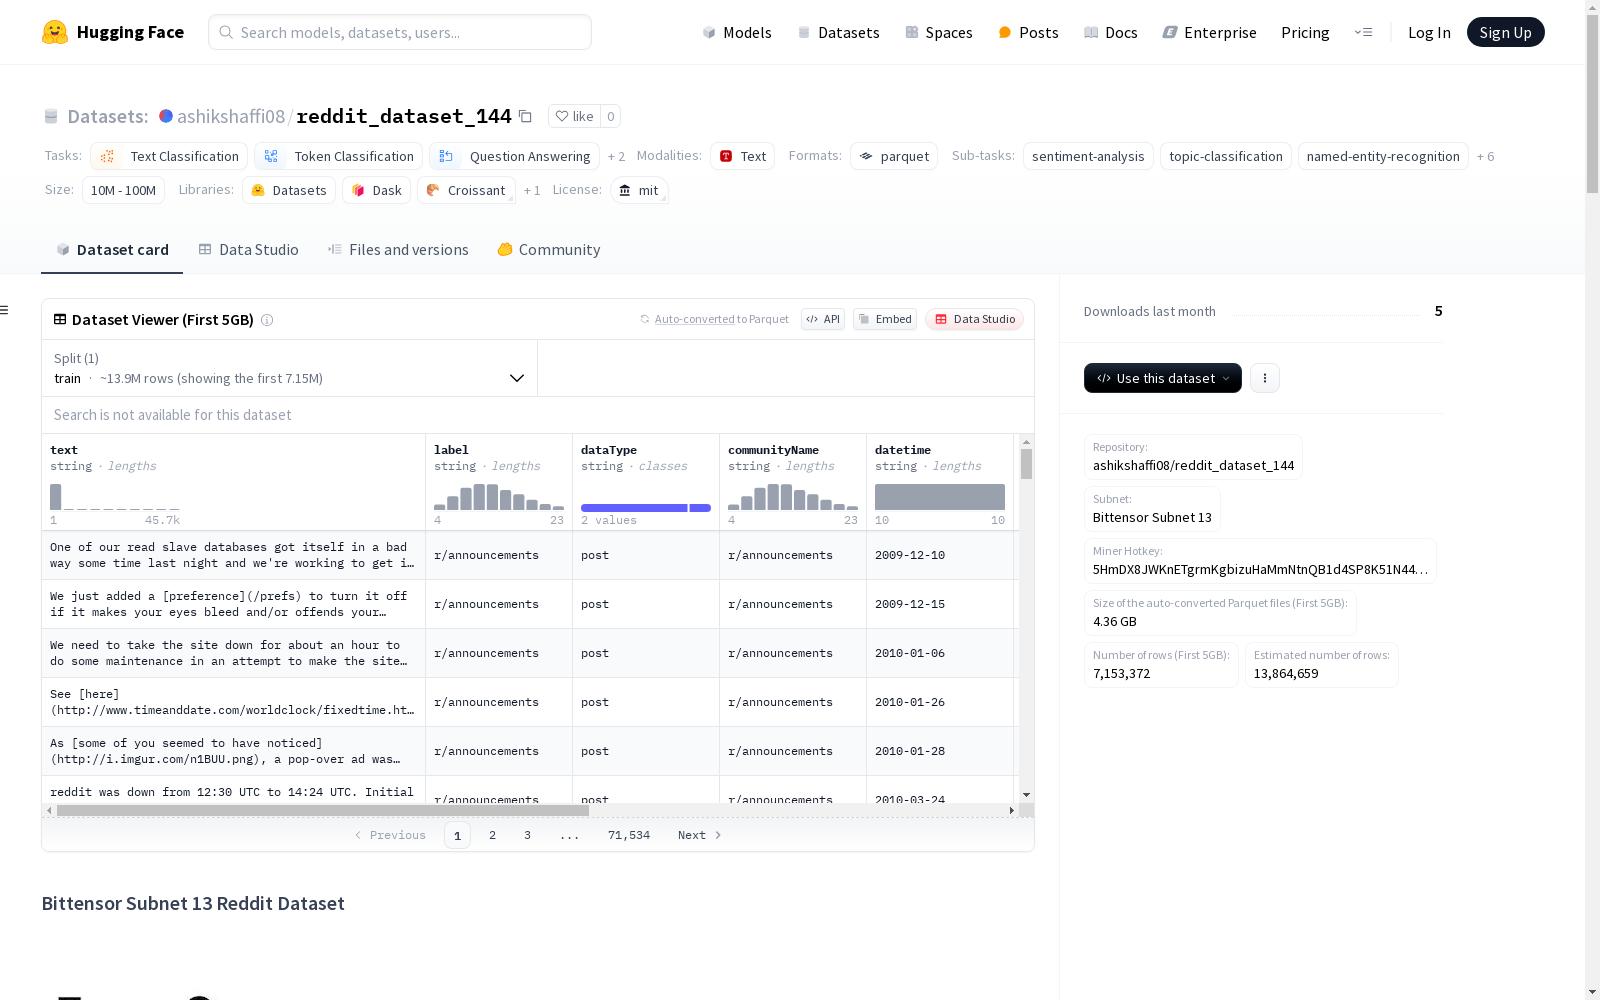Click the table vertical scrollbar thumb

point(1026,464)
